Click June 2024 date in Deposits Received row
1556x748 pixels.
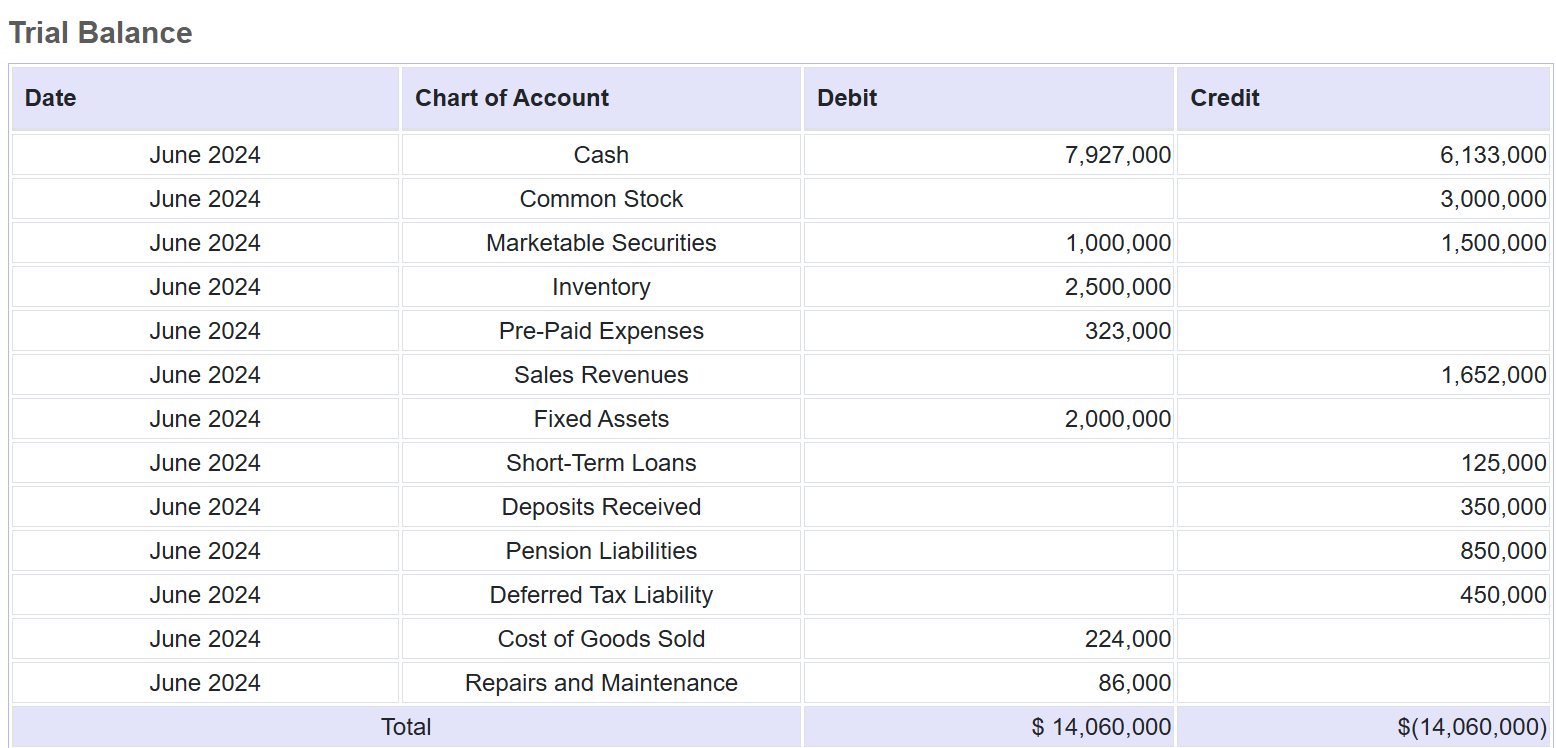[x=205, y=507]
